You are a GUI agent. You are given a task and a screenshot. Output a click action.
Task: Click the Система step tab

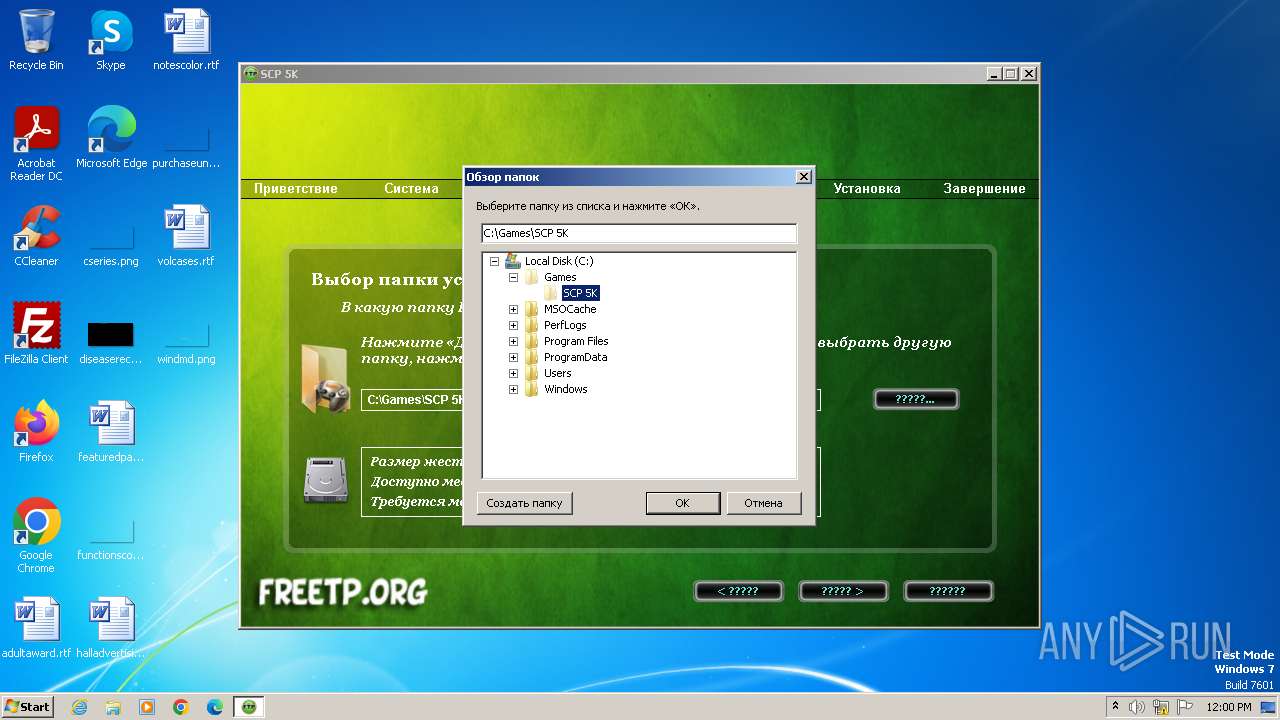tap(411, 188)
